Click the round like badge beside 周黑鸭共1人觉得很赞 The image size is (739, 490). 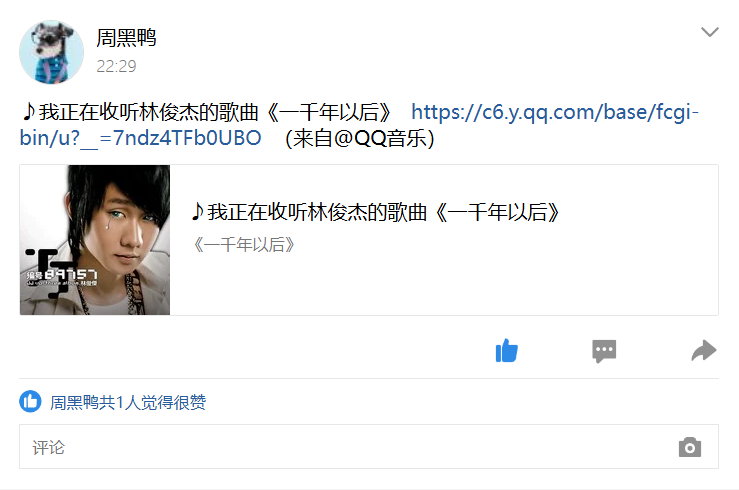tap(31, 401)
